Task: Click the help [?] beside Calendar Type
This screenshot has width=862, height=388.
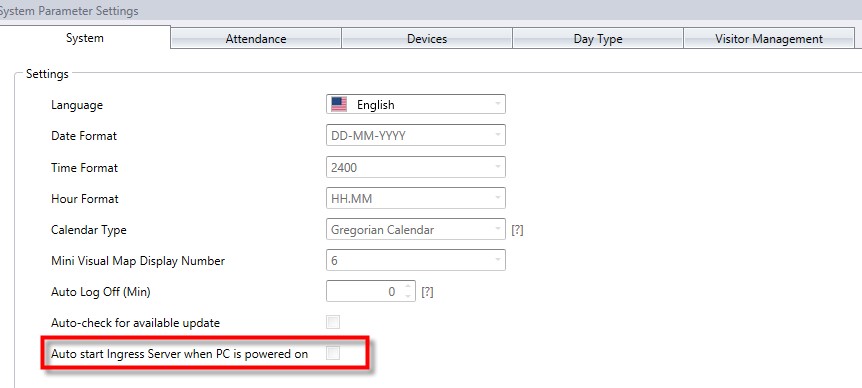Action: click(x=517, y=230)
